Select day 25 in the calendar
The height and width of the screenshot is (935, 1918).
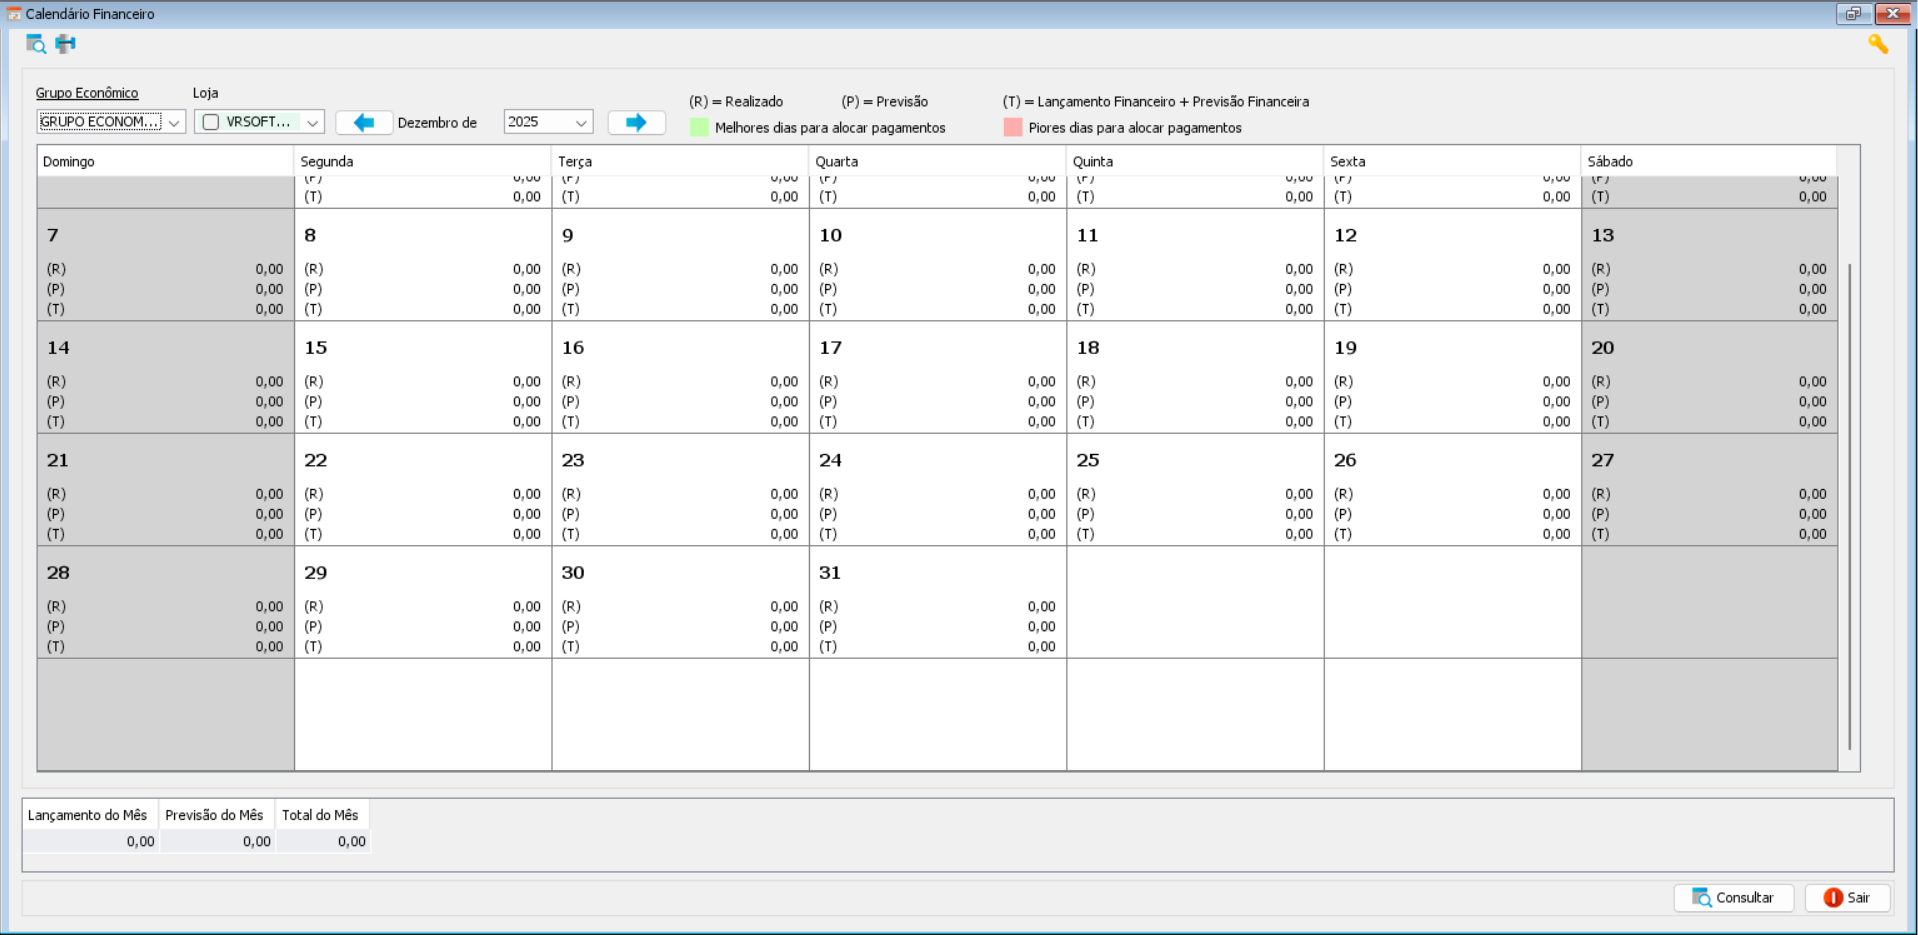point(1194,489)
